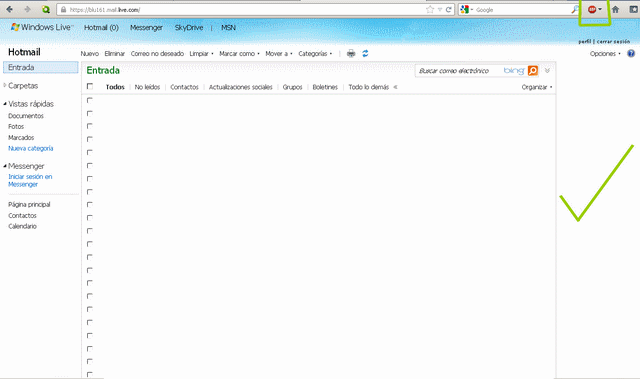
Task: Open Calendario in the sidebar
Action: (x=22, y=226)
